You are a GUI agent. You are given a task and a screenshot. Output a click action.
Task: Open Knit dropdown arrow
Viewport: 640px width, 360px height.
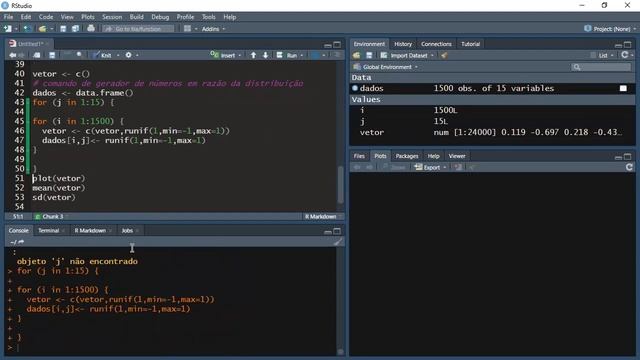pyautogui.click(x=118, y=56)
